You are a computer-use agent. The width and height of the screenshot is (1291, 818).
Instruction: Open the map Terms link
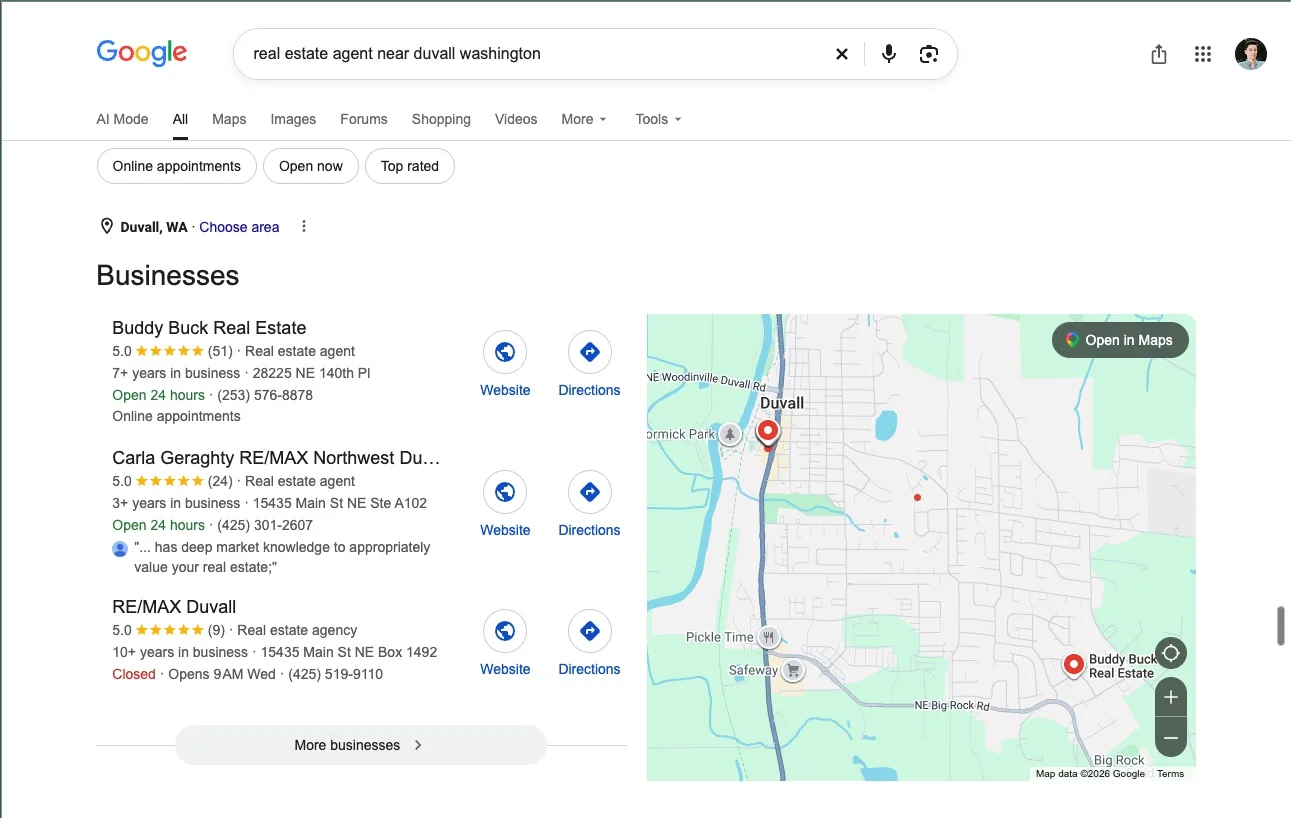(1170, 773)
